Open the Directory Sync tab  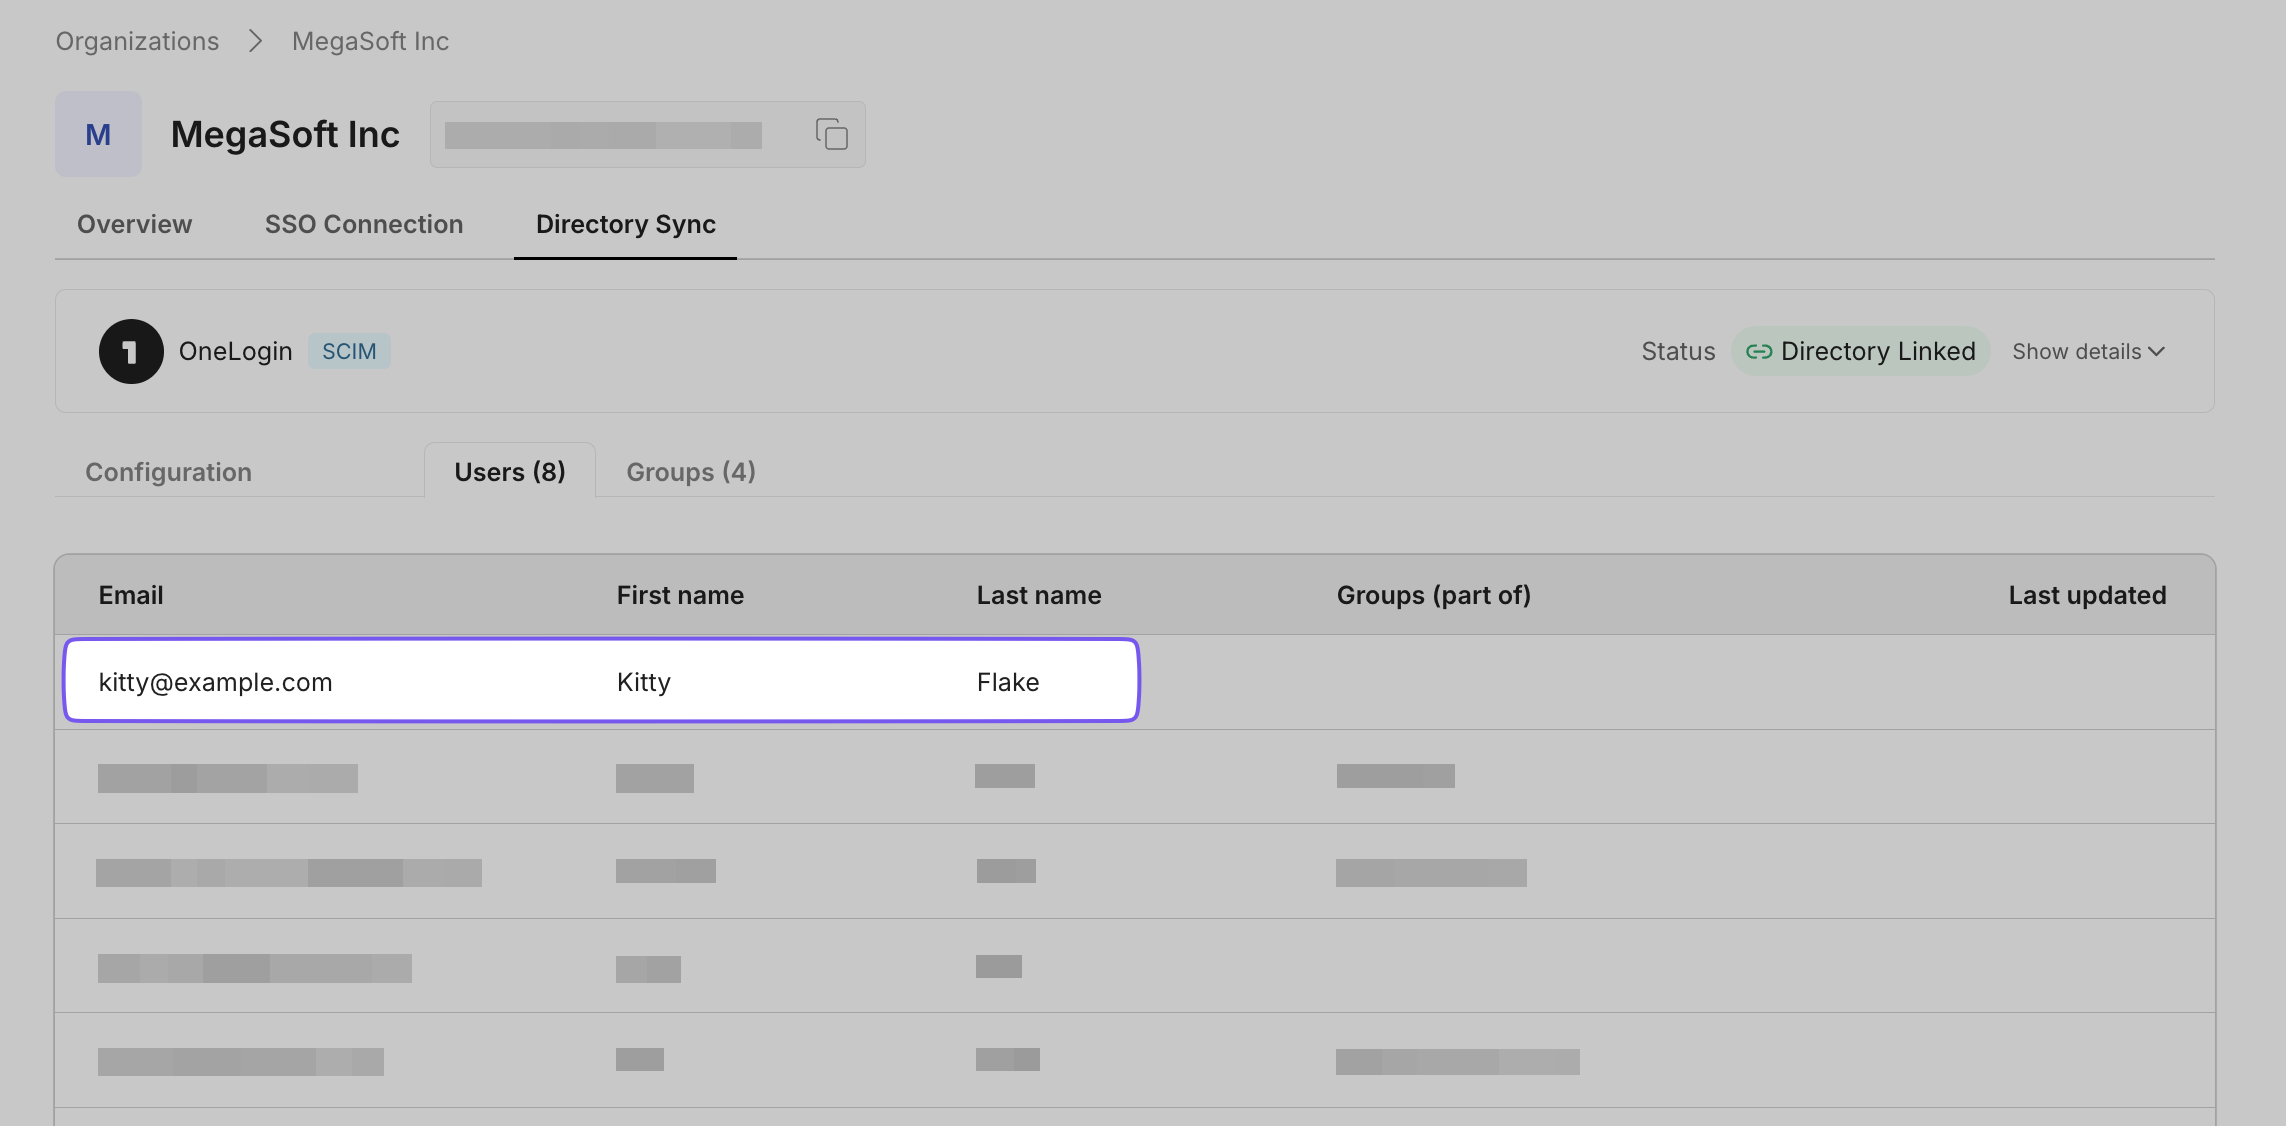(624, 224)
